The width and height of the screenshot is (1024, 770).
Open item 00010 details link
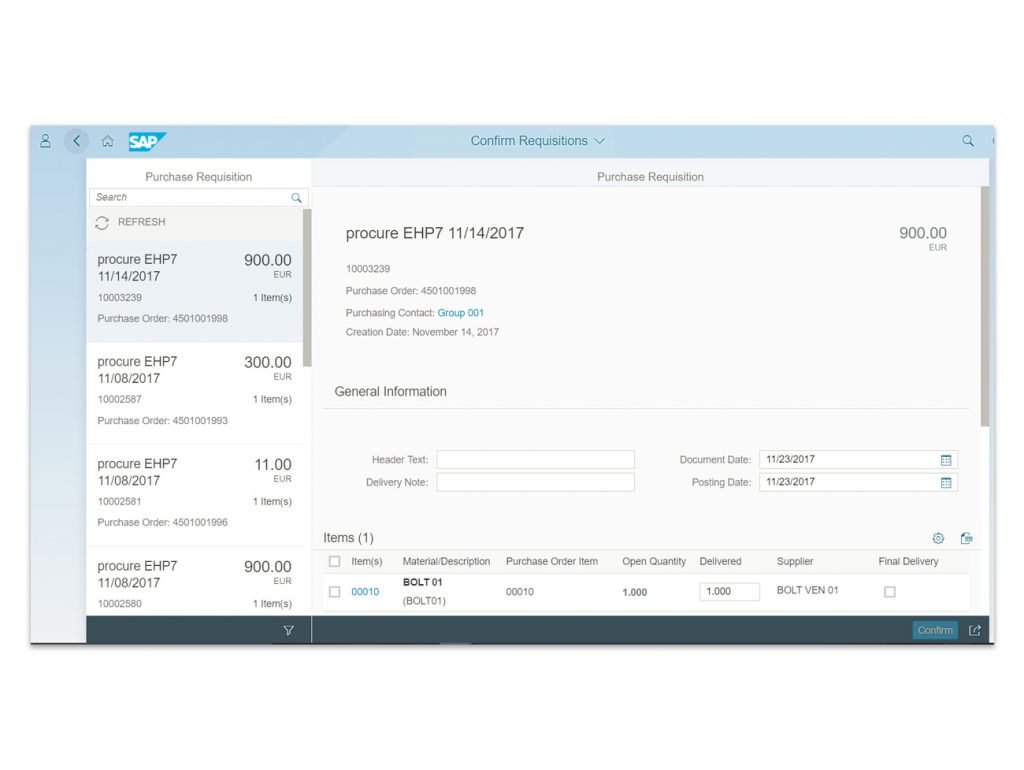[x=364, y=592]
